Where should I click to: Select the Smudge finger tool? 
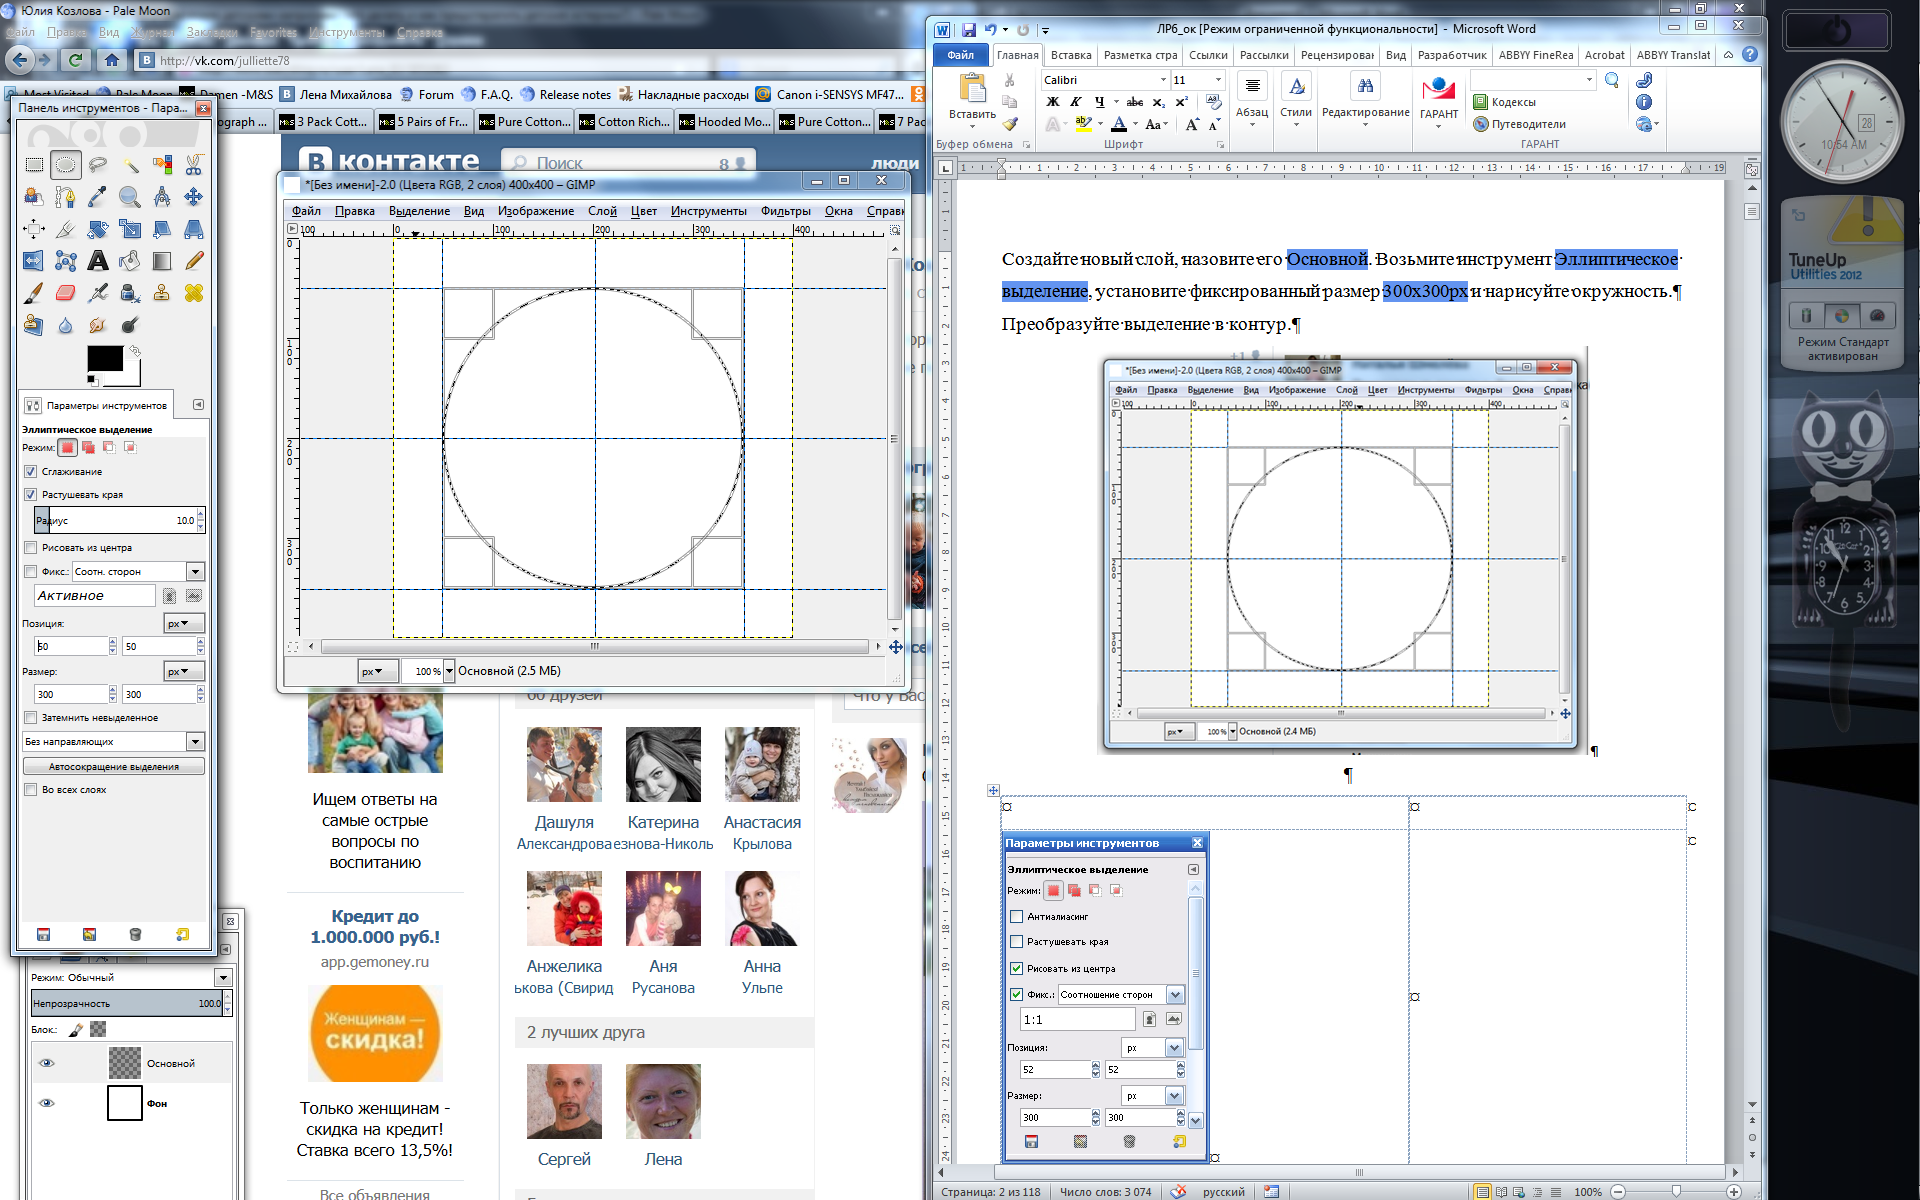click(x=98, y=325)
